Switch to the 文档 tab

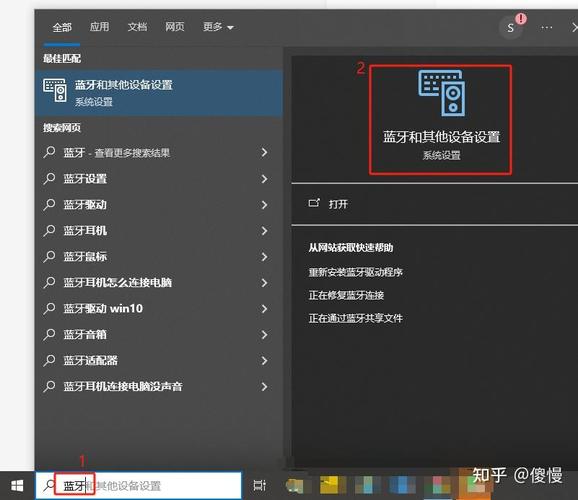click(x=137, y=27)
